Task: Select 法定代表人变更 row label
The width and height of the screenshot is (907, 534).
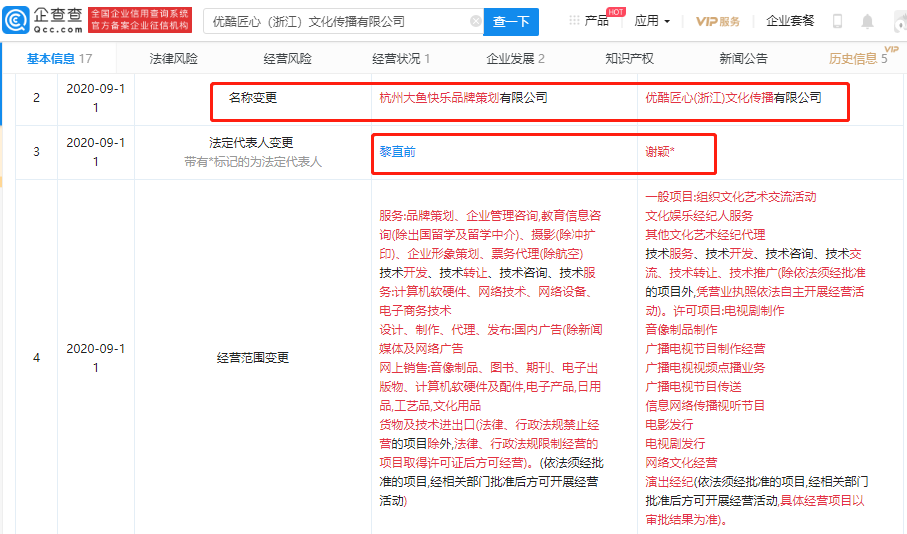Action: 251,142
